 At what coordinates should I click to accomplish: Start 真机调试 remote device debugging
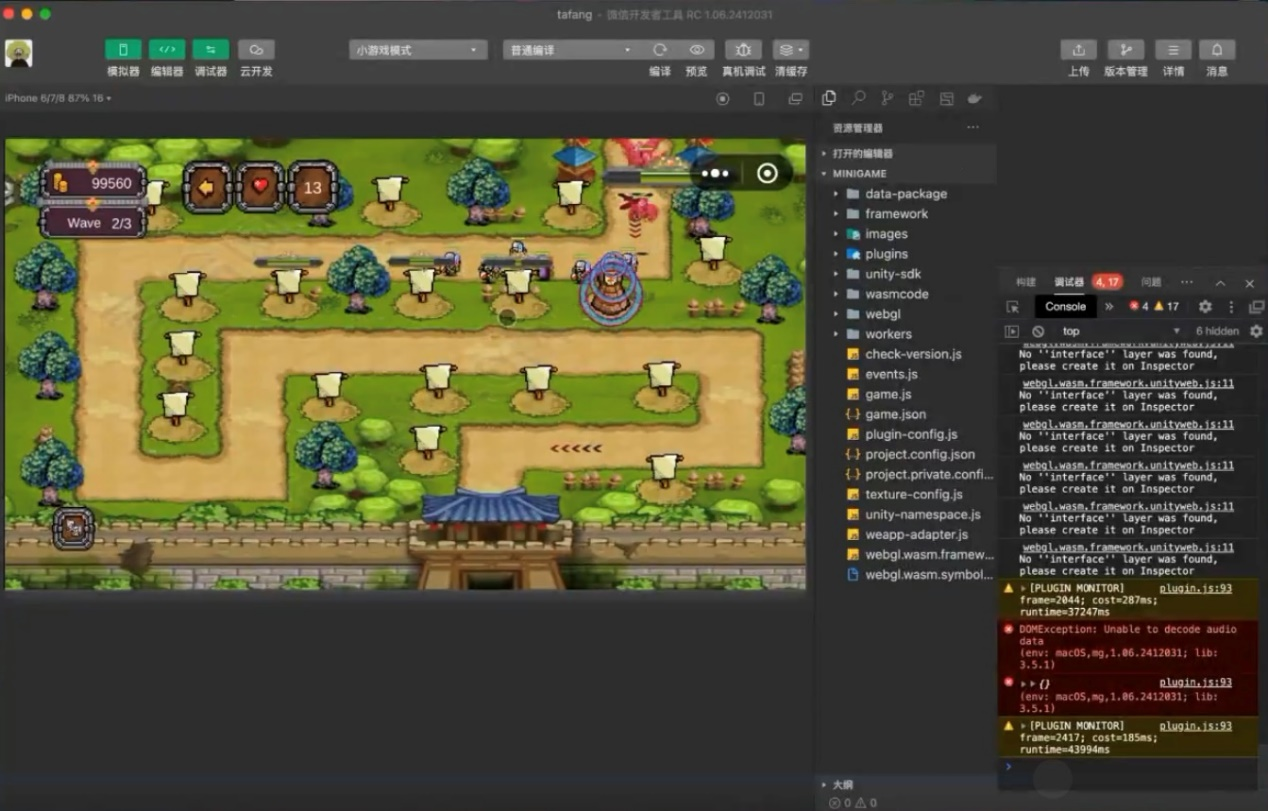743,50
